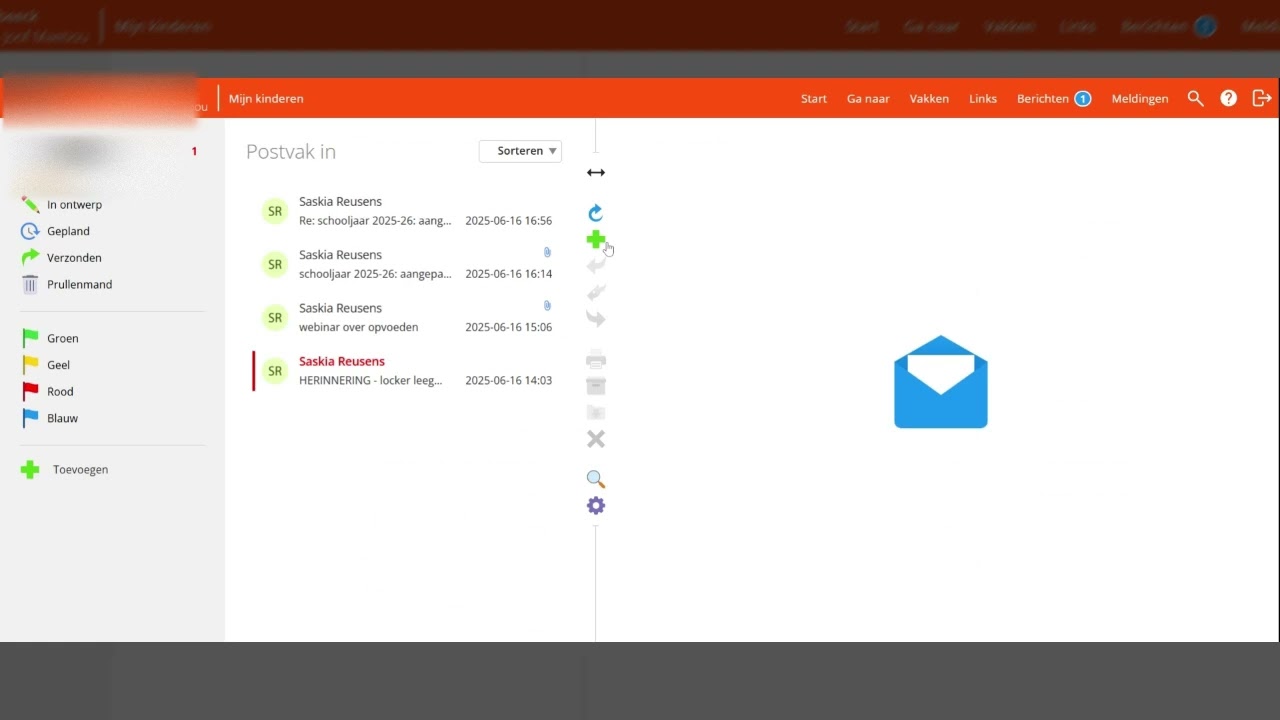The height and width of the screenshot is (720, 1280).
Task: Click the Mijn kinderen link
Action: tap(266, 99)
